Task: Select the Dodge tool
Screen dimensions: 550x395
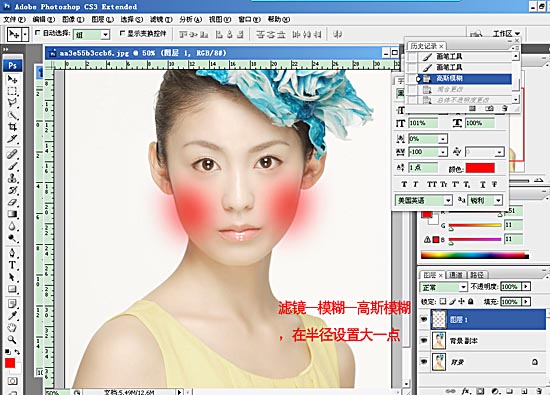Action: [x=12, y=238]
